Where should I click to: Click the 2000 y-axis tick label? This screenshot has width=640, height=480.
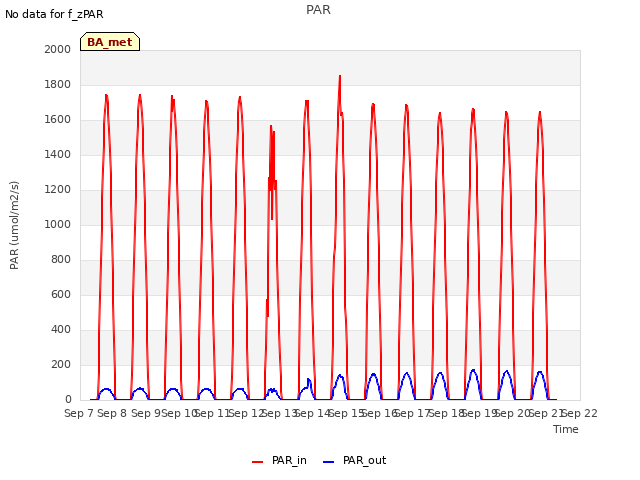tap(58, 49)
